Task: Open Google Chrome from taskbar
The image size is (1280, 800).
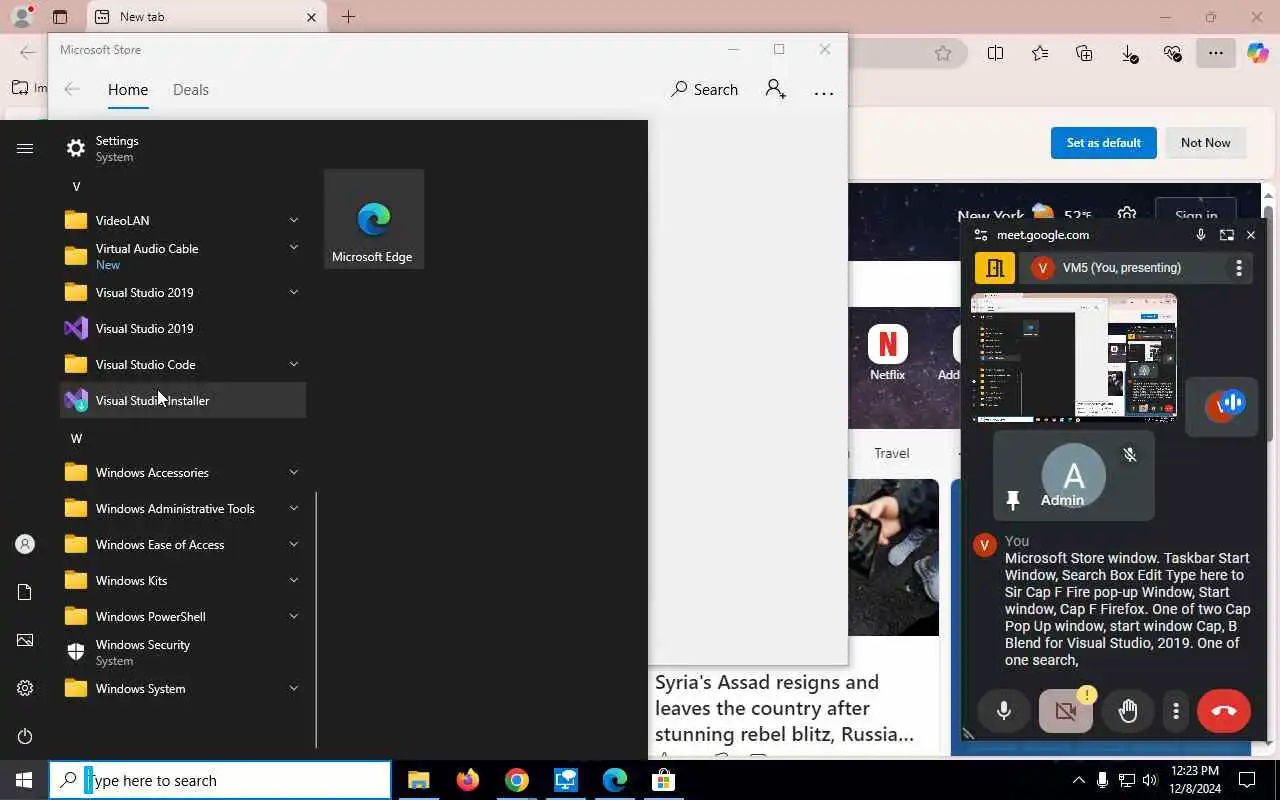Action: 516,780
